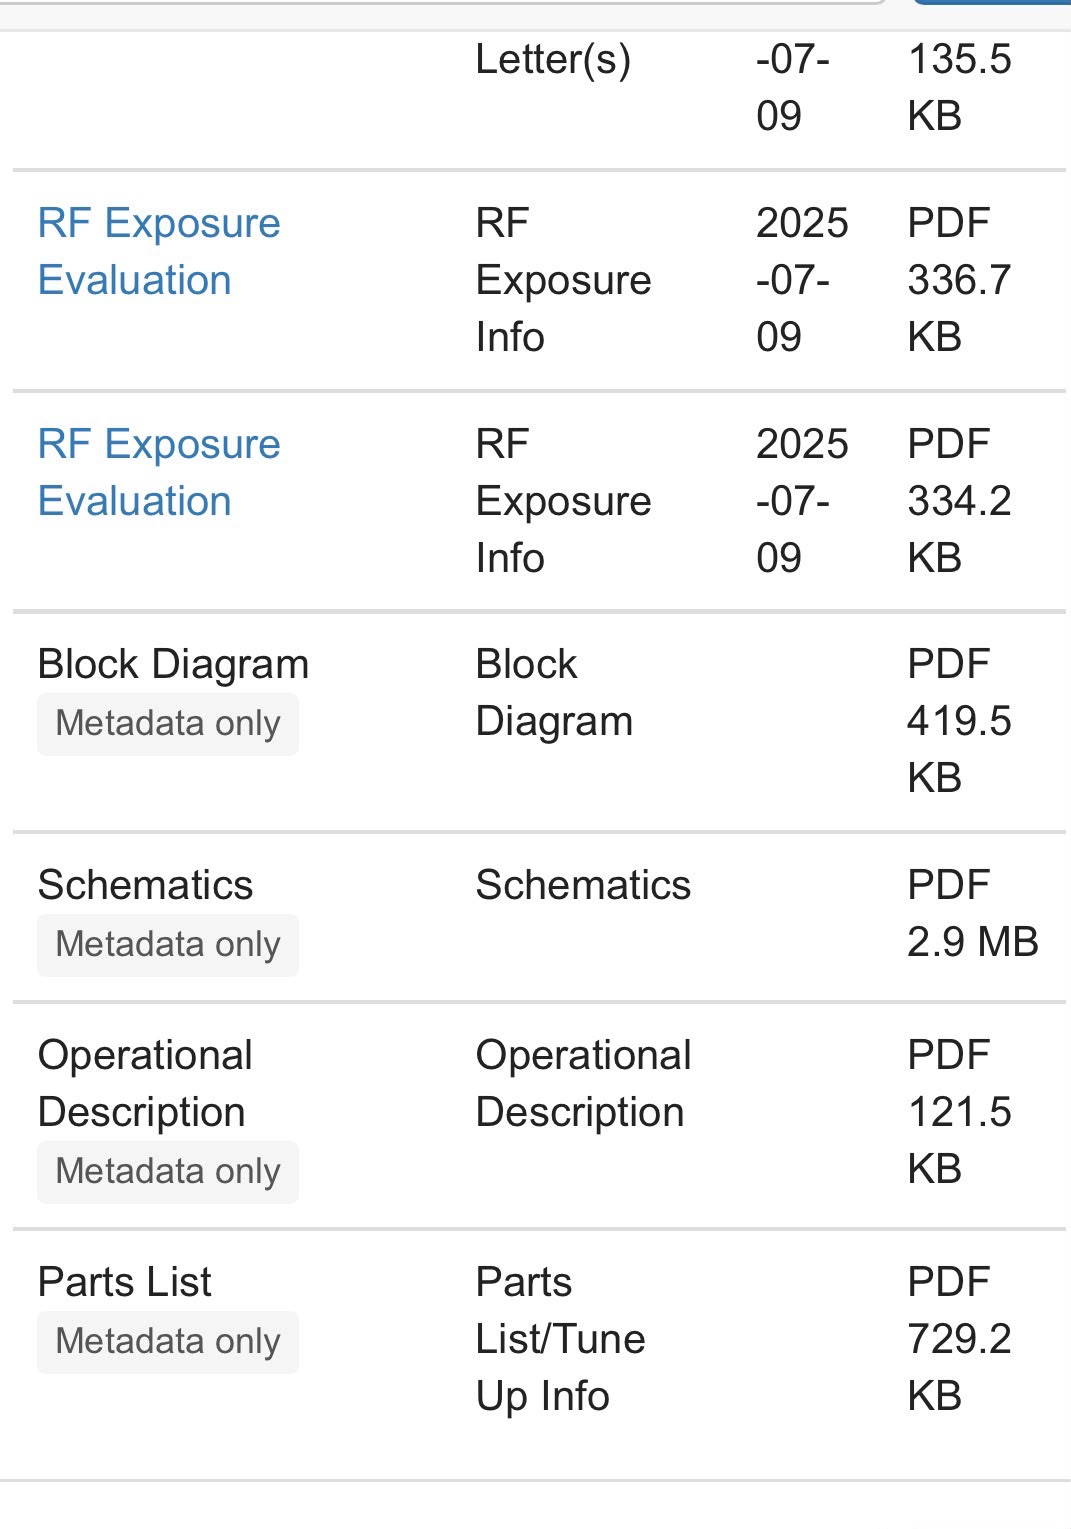
Task: Click date cell beside 336.7 KB RF Exposure entry
Action: [x=802, y=280]
